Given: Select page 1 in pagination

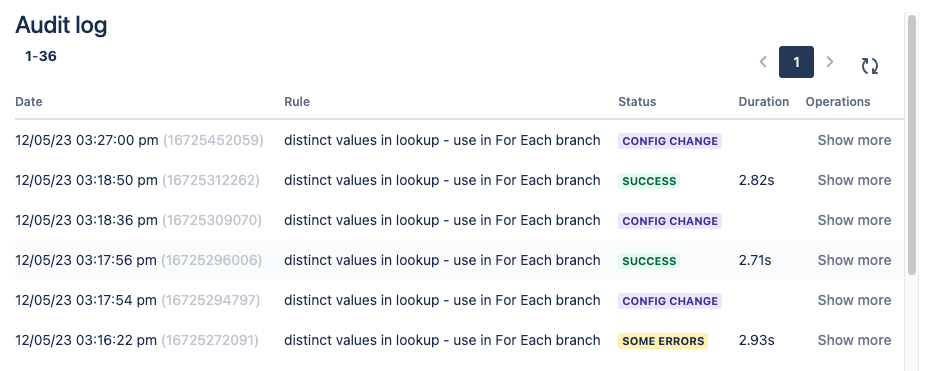Looking at the screenshot, I should tap(796, 62).
